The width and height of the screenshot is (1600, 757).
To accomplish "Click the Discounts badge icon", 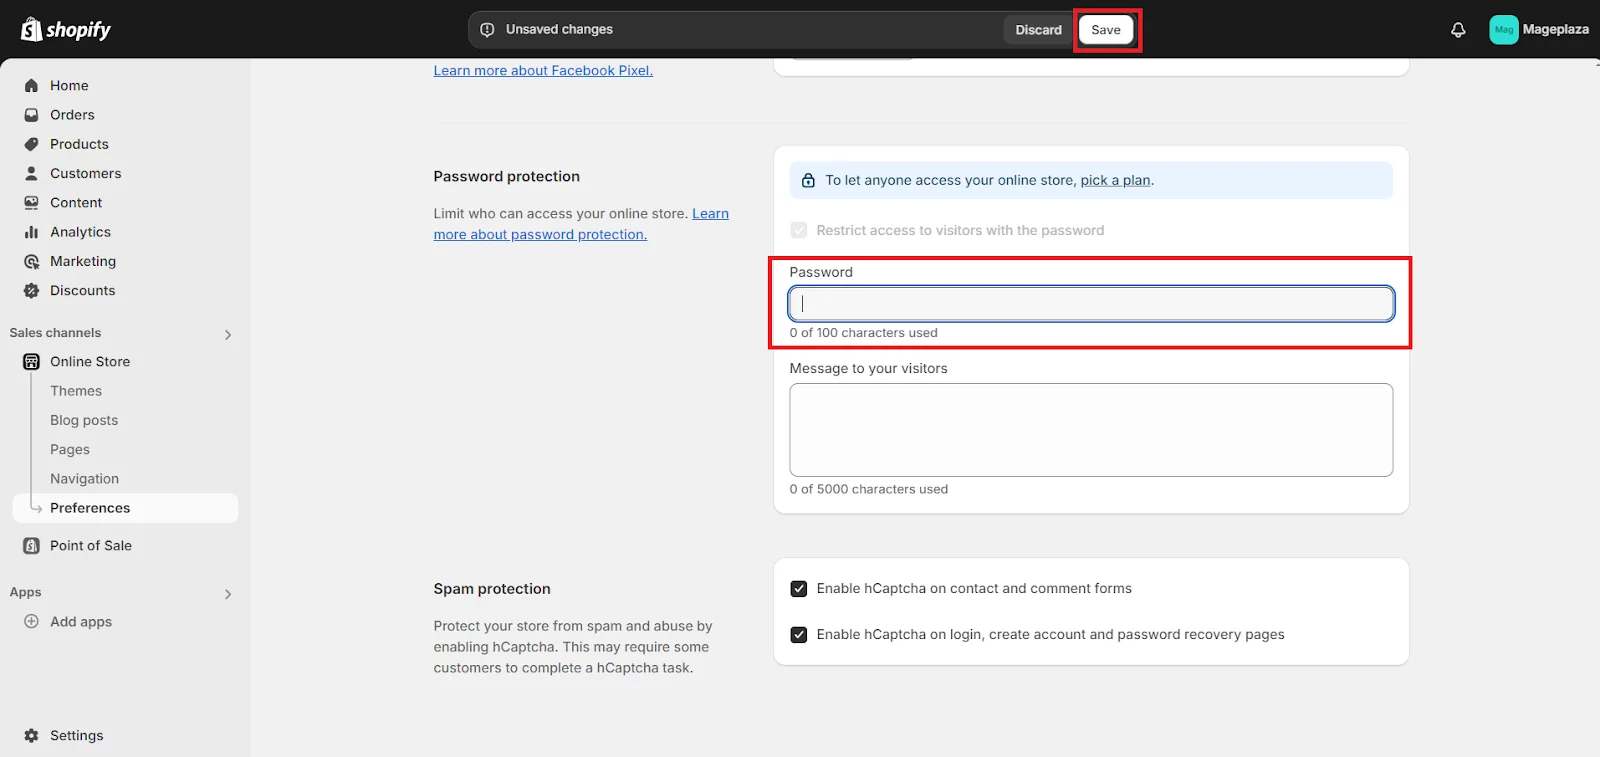I will [31, 291].
